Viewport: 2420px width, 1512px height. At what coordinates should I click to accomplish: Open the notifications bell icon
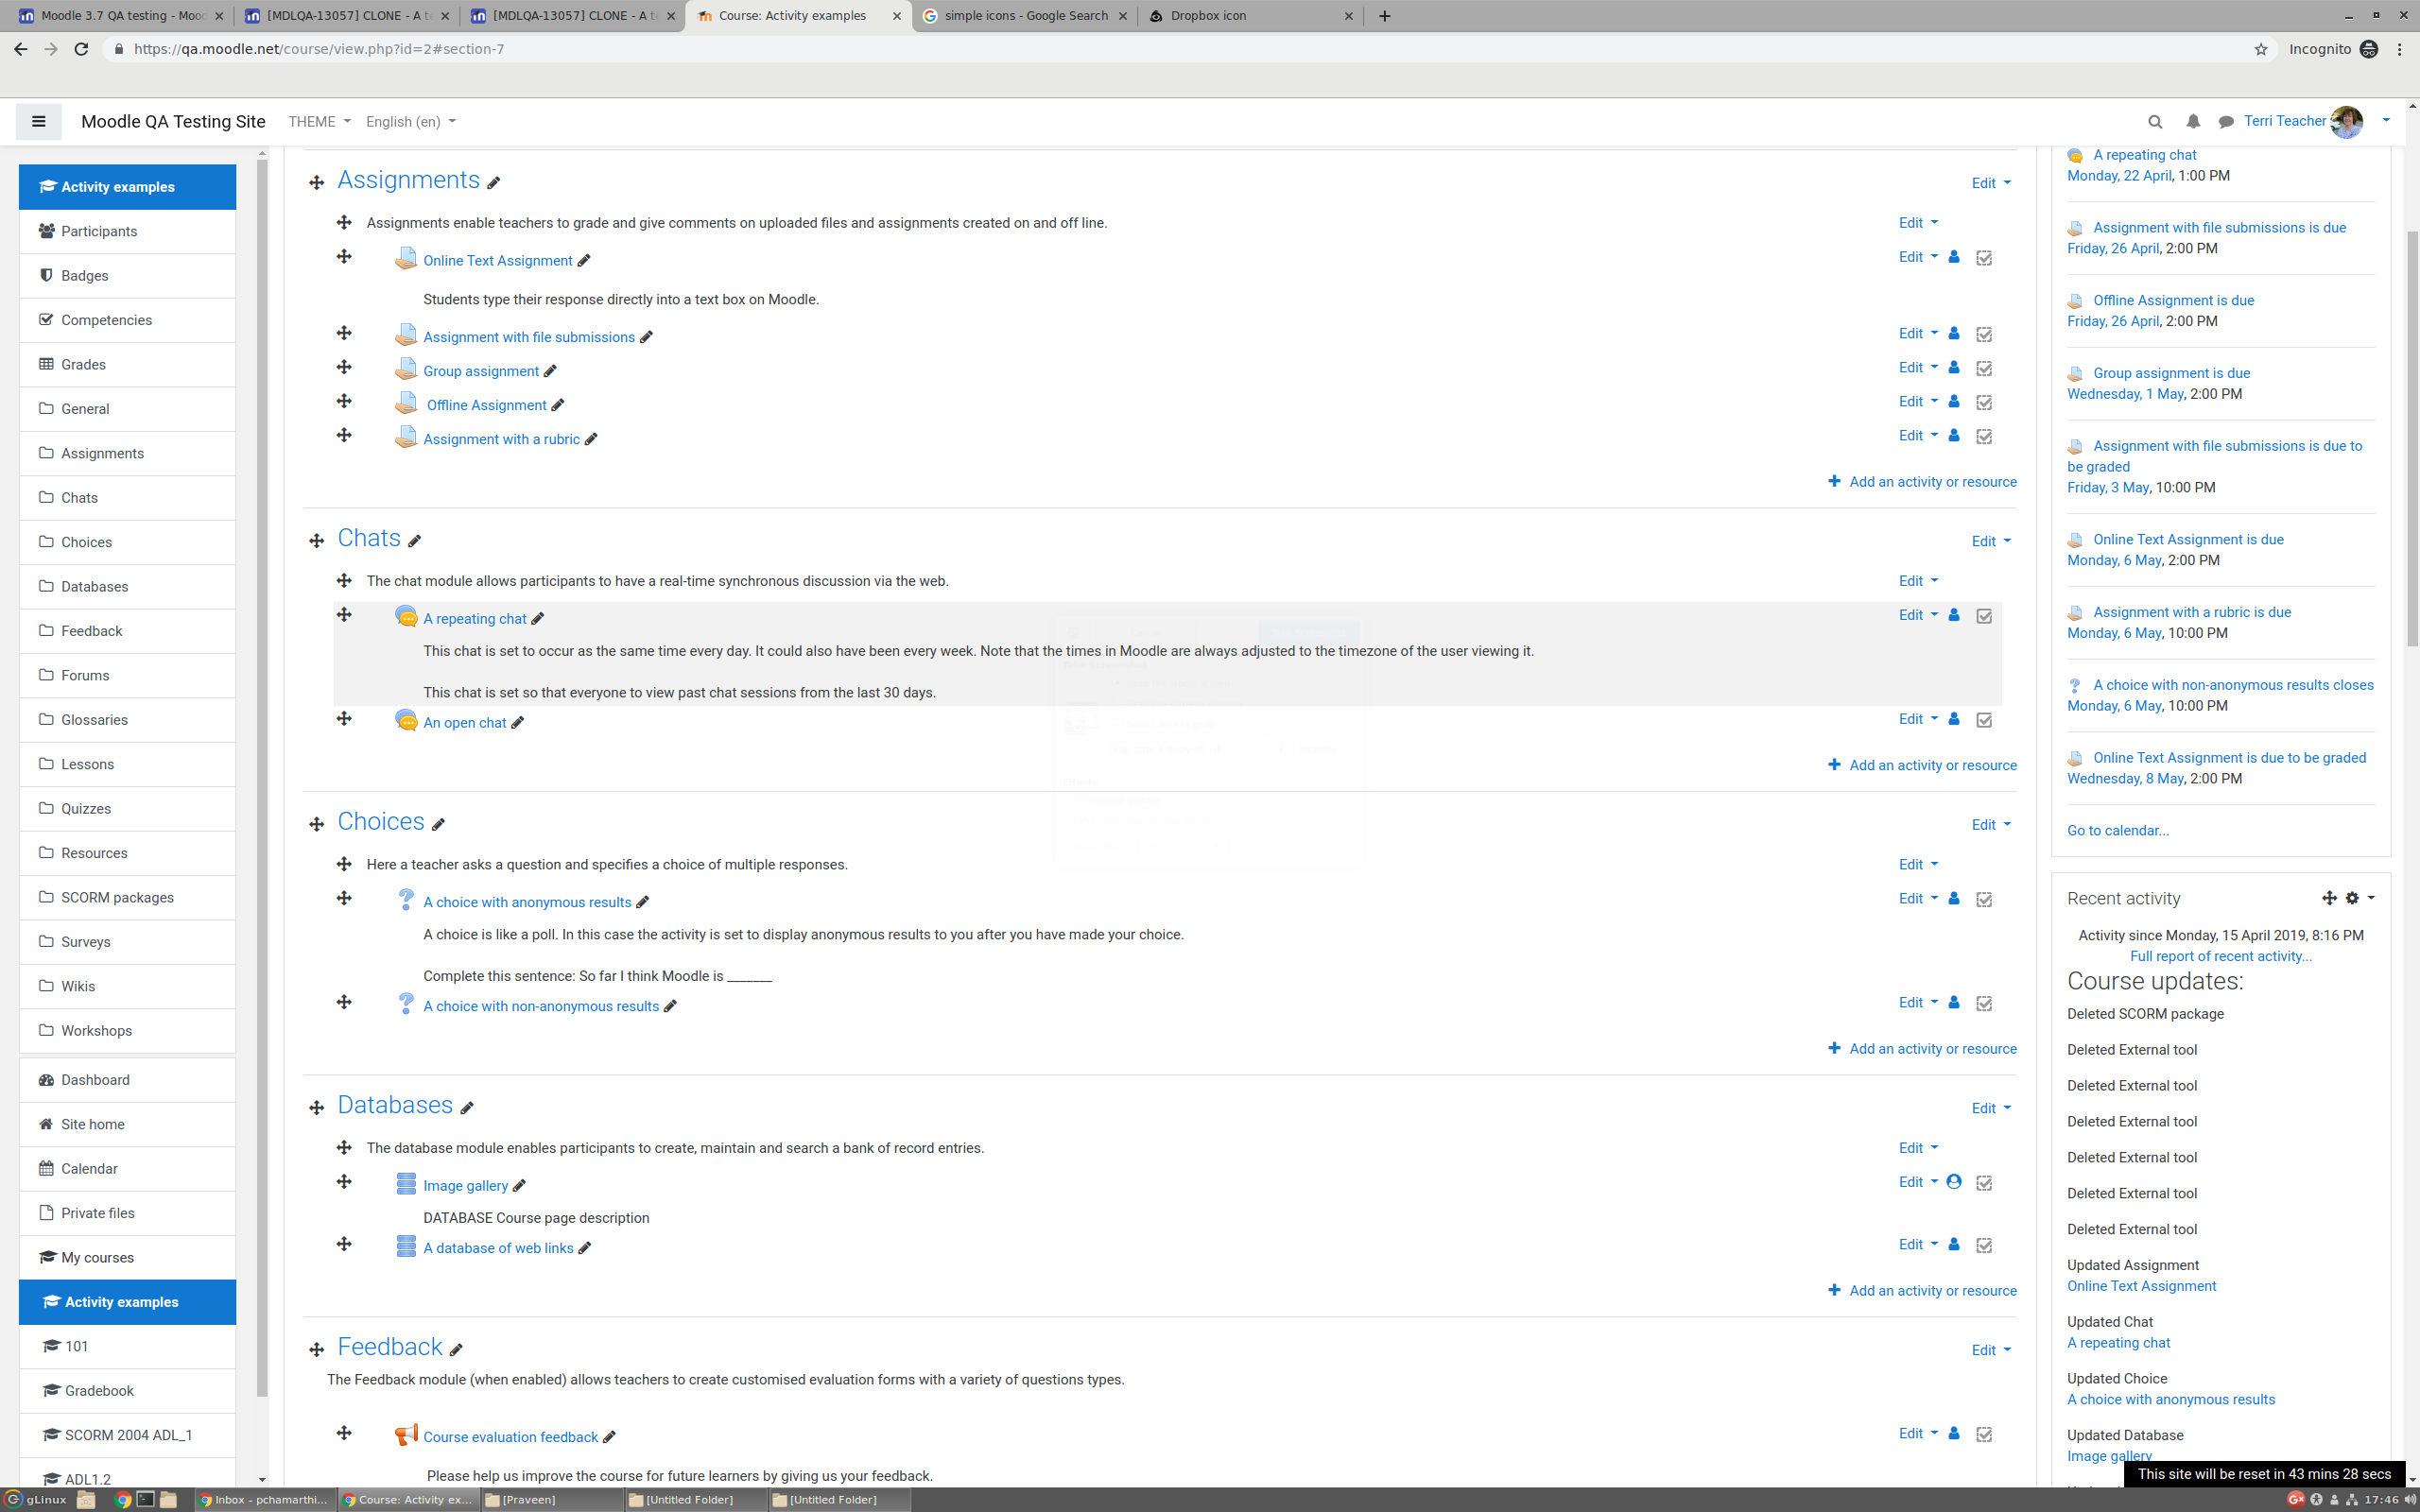[x=2193, y=122]
